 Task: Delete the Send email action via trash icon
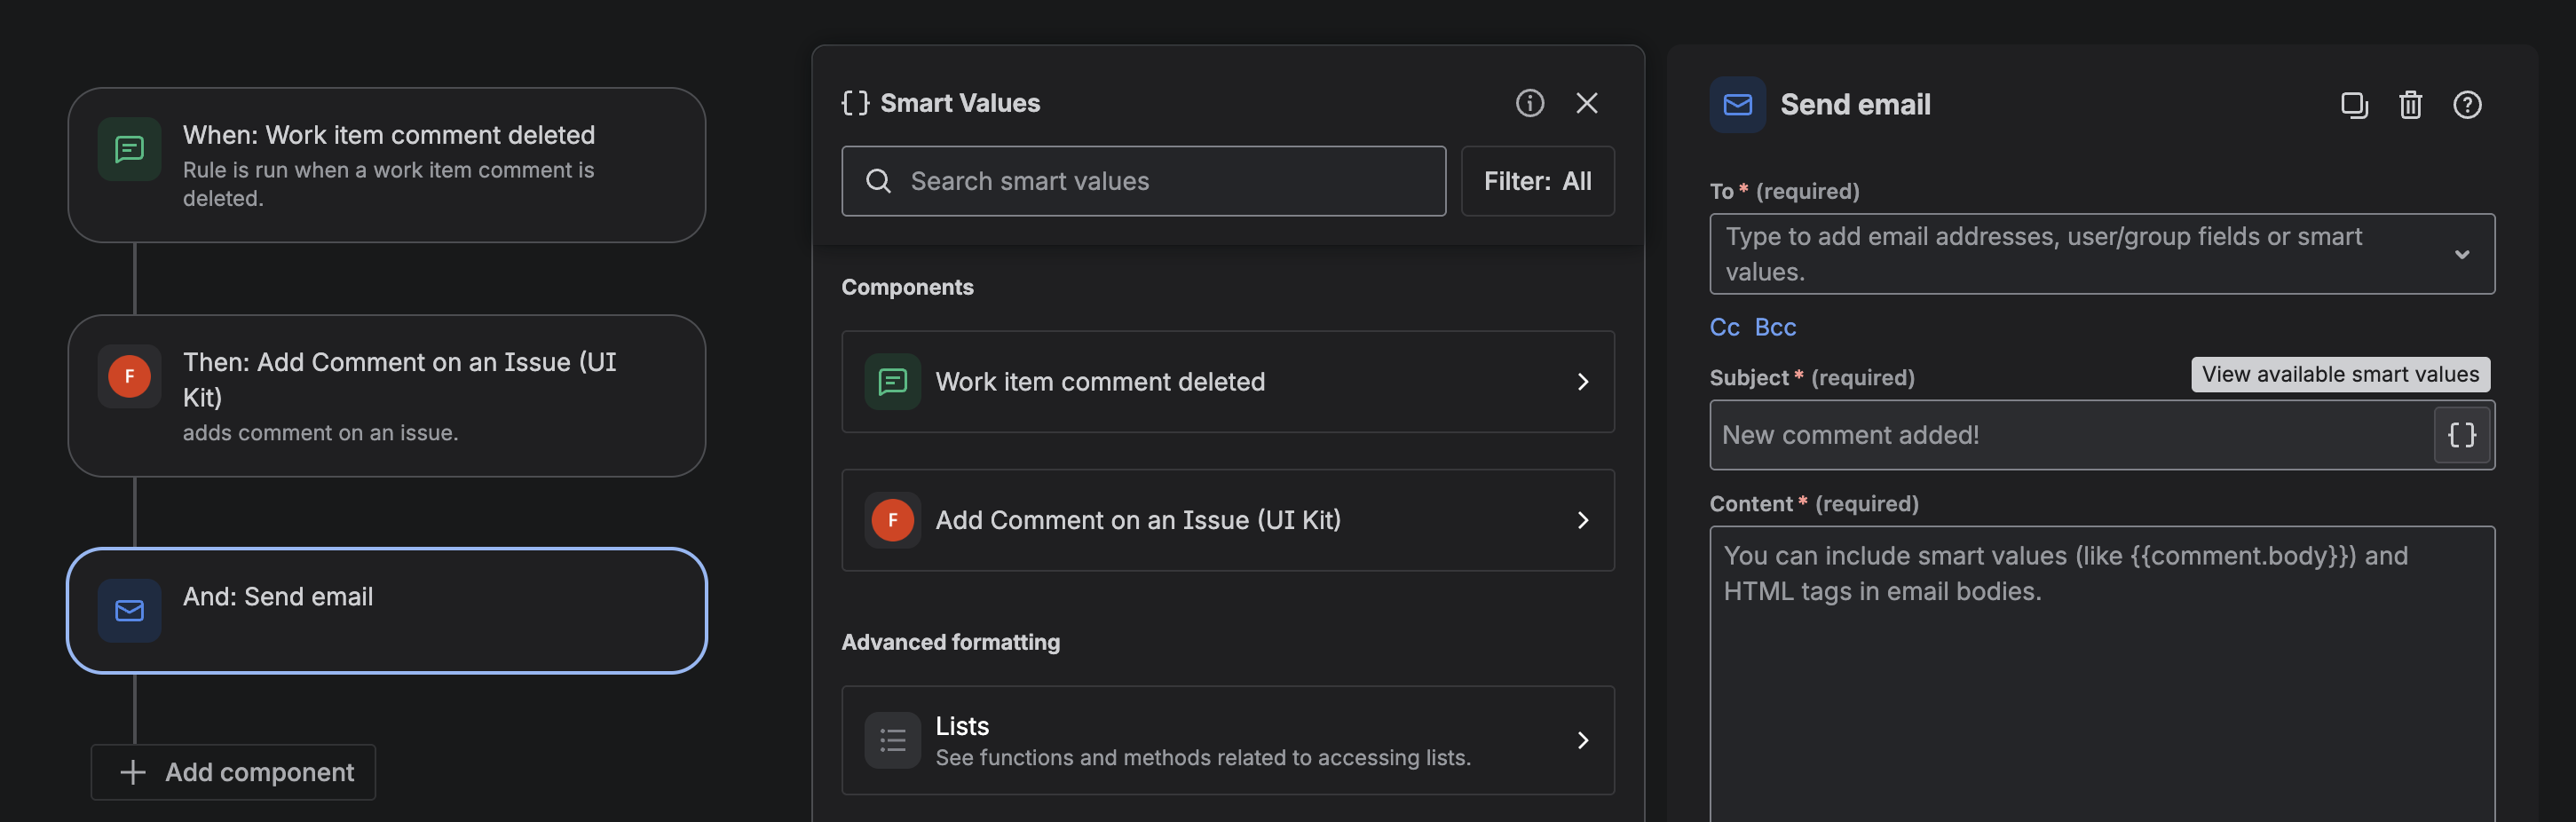2410,105
